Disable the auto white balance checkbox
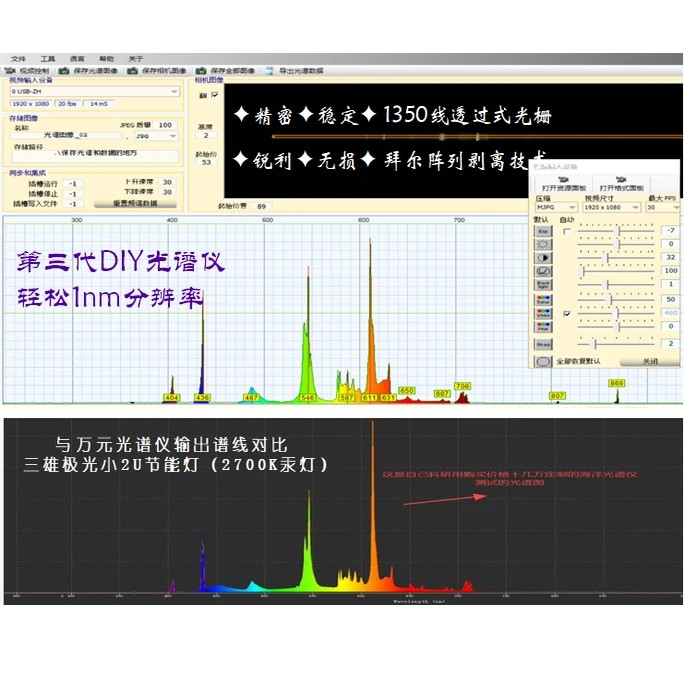 [567, 313]
